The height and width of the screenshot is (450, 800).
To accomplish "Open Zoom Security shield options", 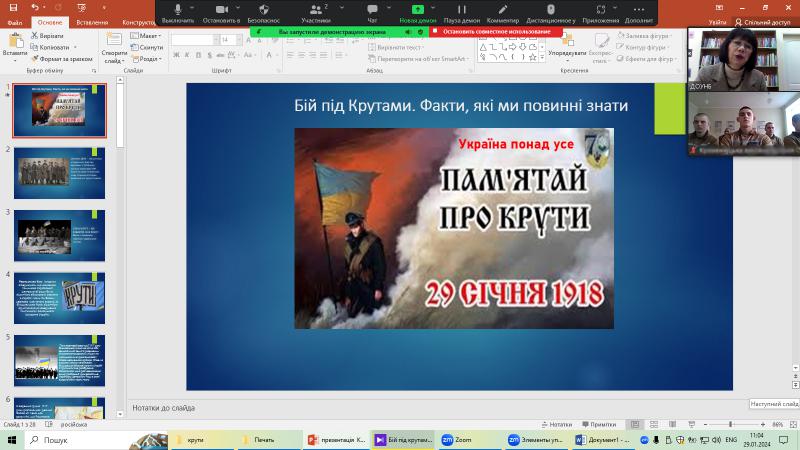I will click(263, 13).
